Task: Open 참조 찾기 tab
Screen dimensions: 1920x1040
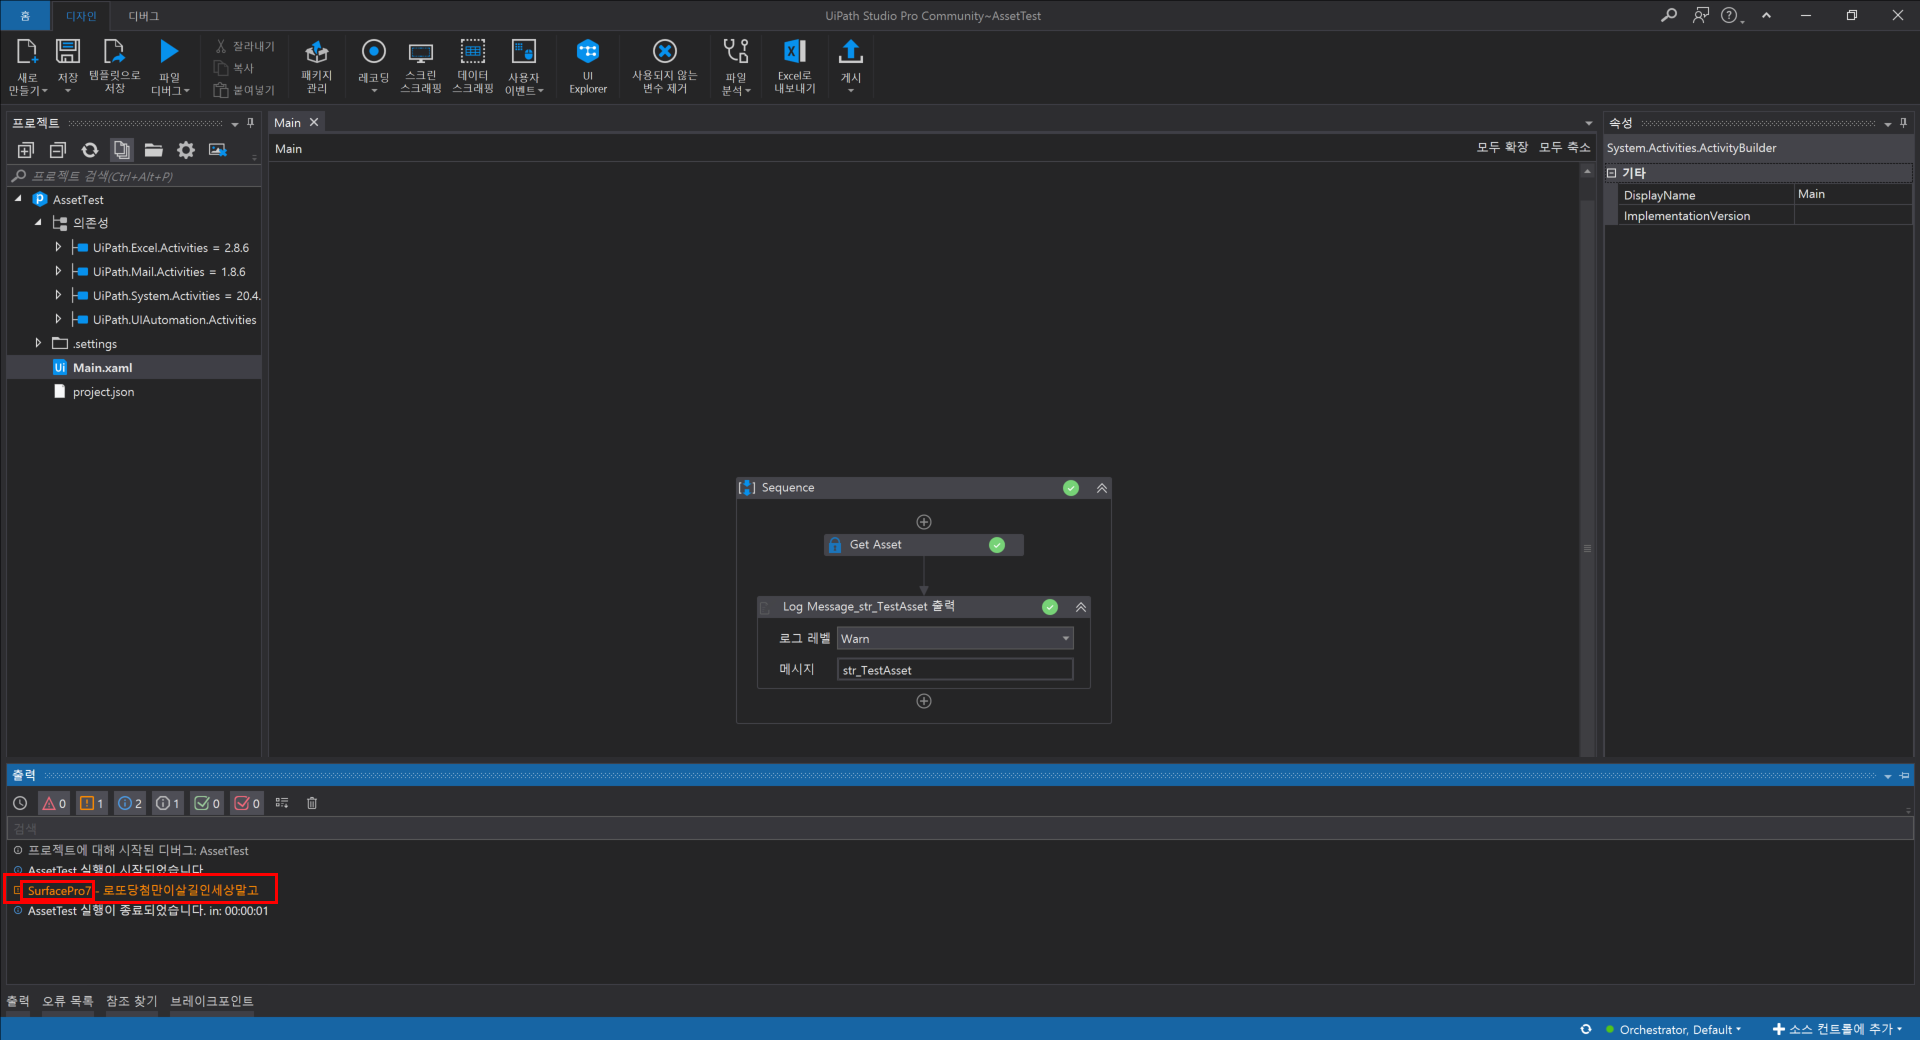Action: coord(132,1001)
